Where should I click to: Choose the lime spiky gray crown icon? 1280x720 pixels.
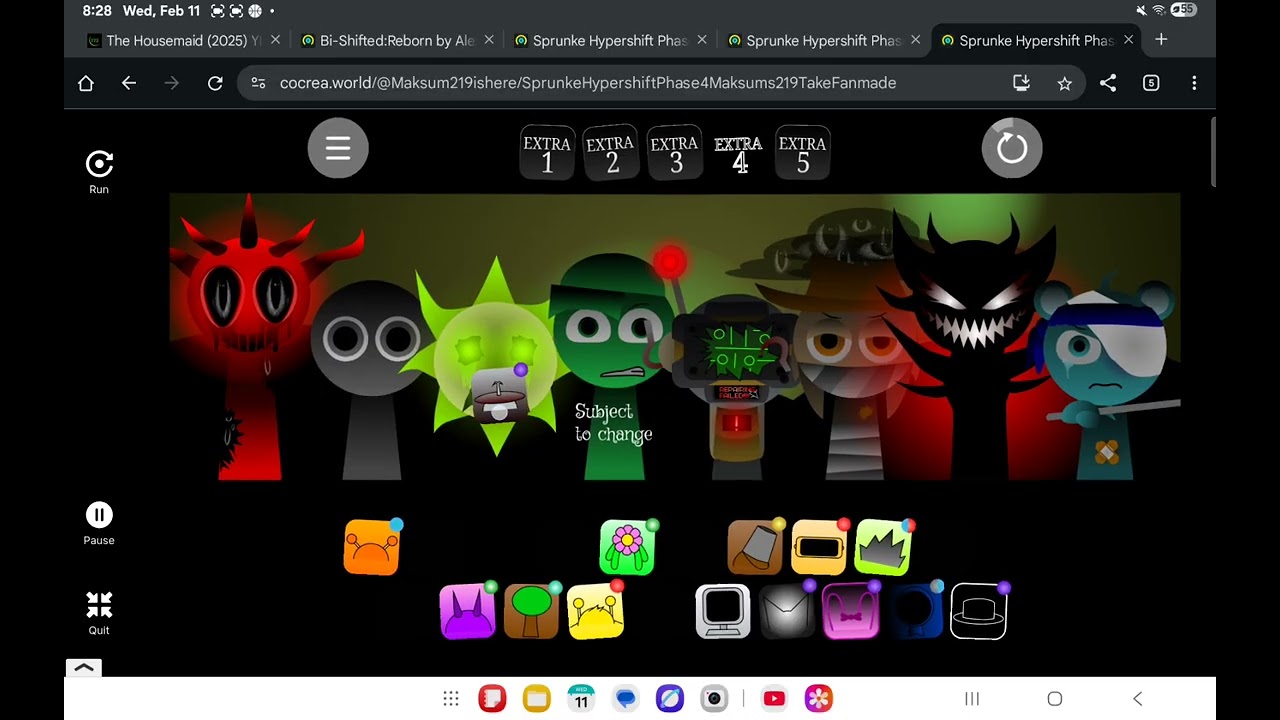[x=883, y=548]
